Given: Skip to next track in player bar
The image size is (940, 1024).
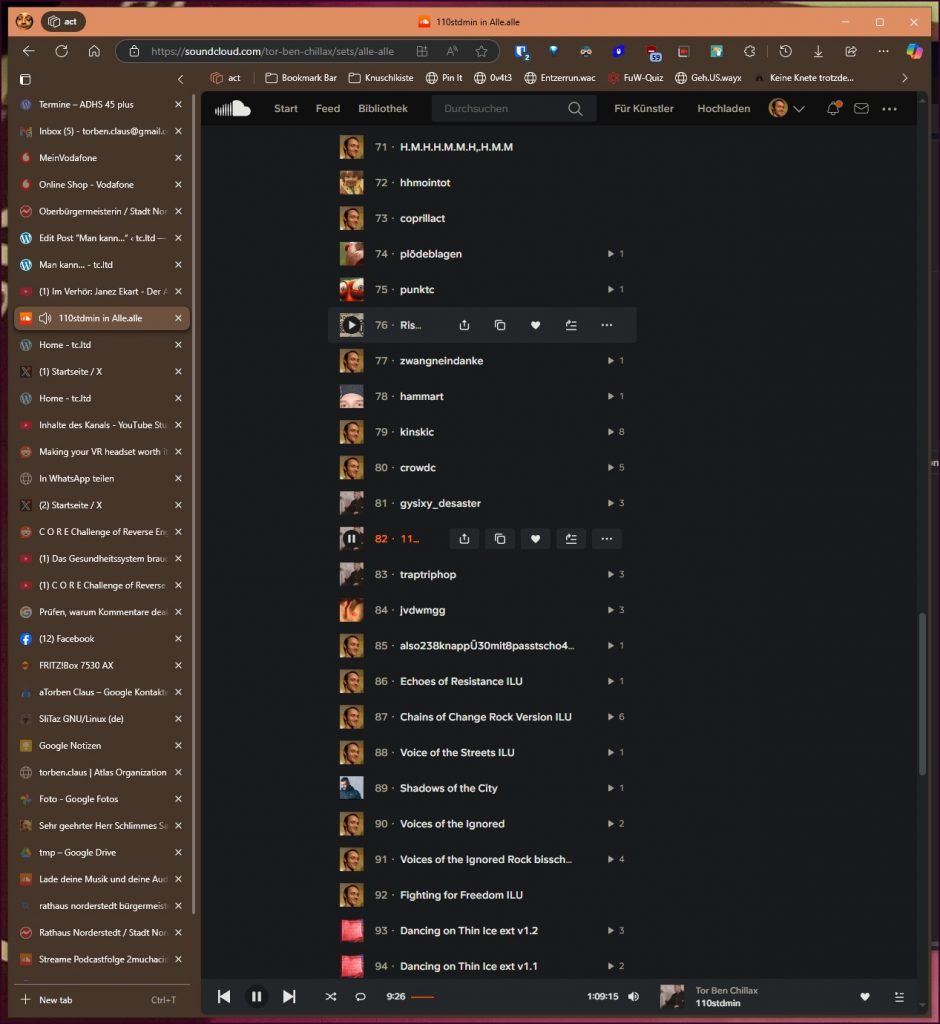Looking at the screenshot, I should (x=289, y=997).
